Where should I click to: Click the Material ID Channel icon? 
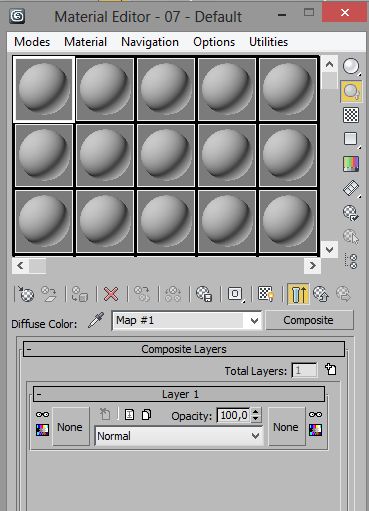pyautogui.click(x=235, y=294)
